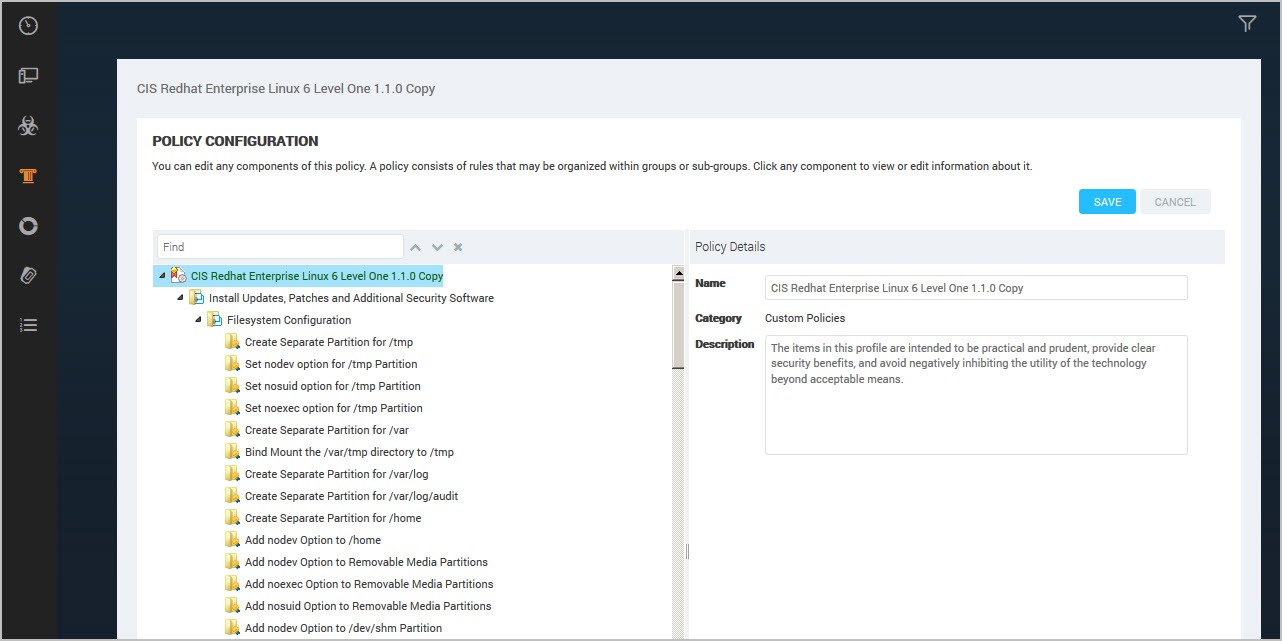This screenshot has height=641, width=1282.
Task: Select the orange policies icon in sidebar
Action: pos(28,176)
